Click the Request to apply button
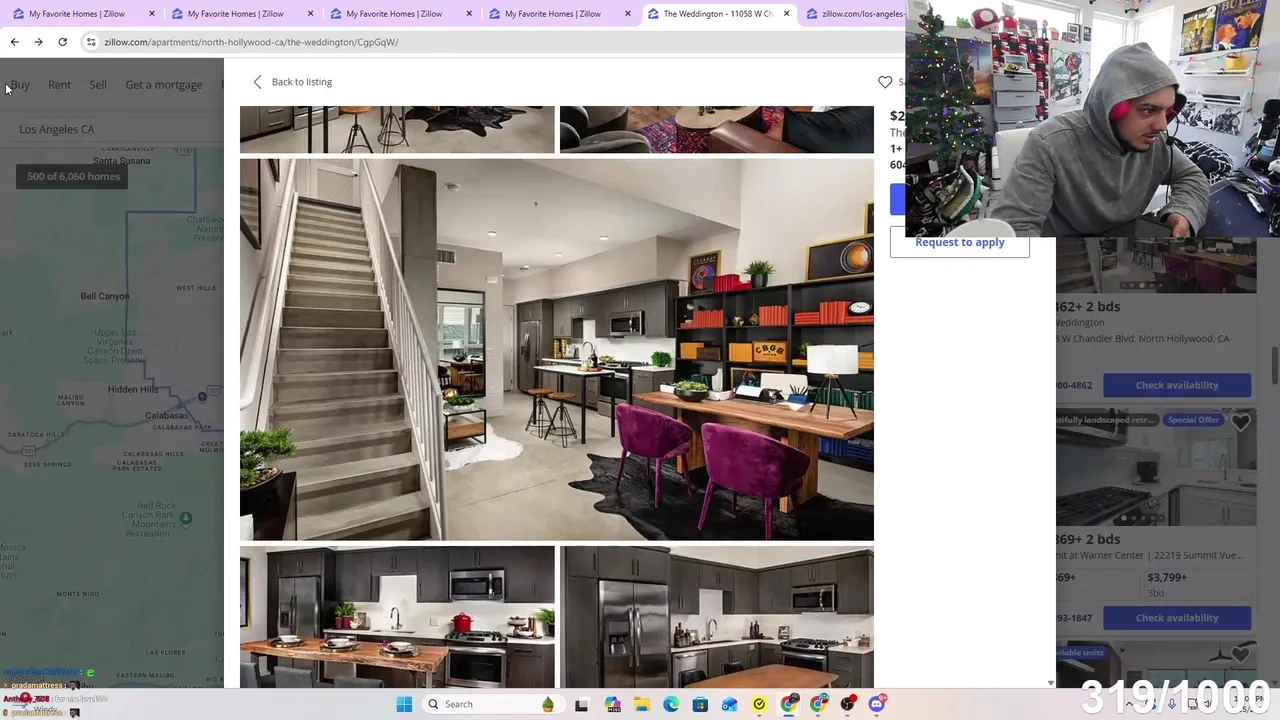Image resolution: width=1280 pixels, height=720 pixels. 959,243
